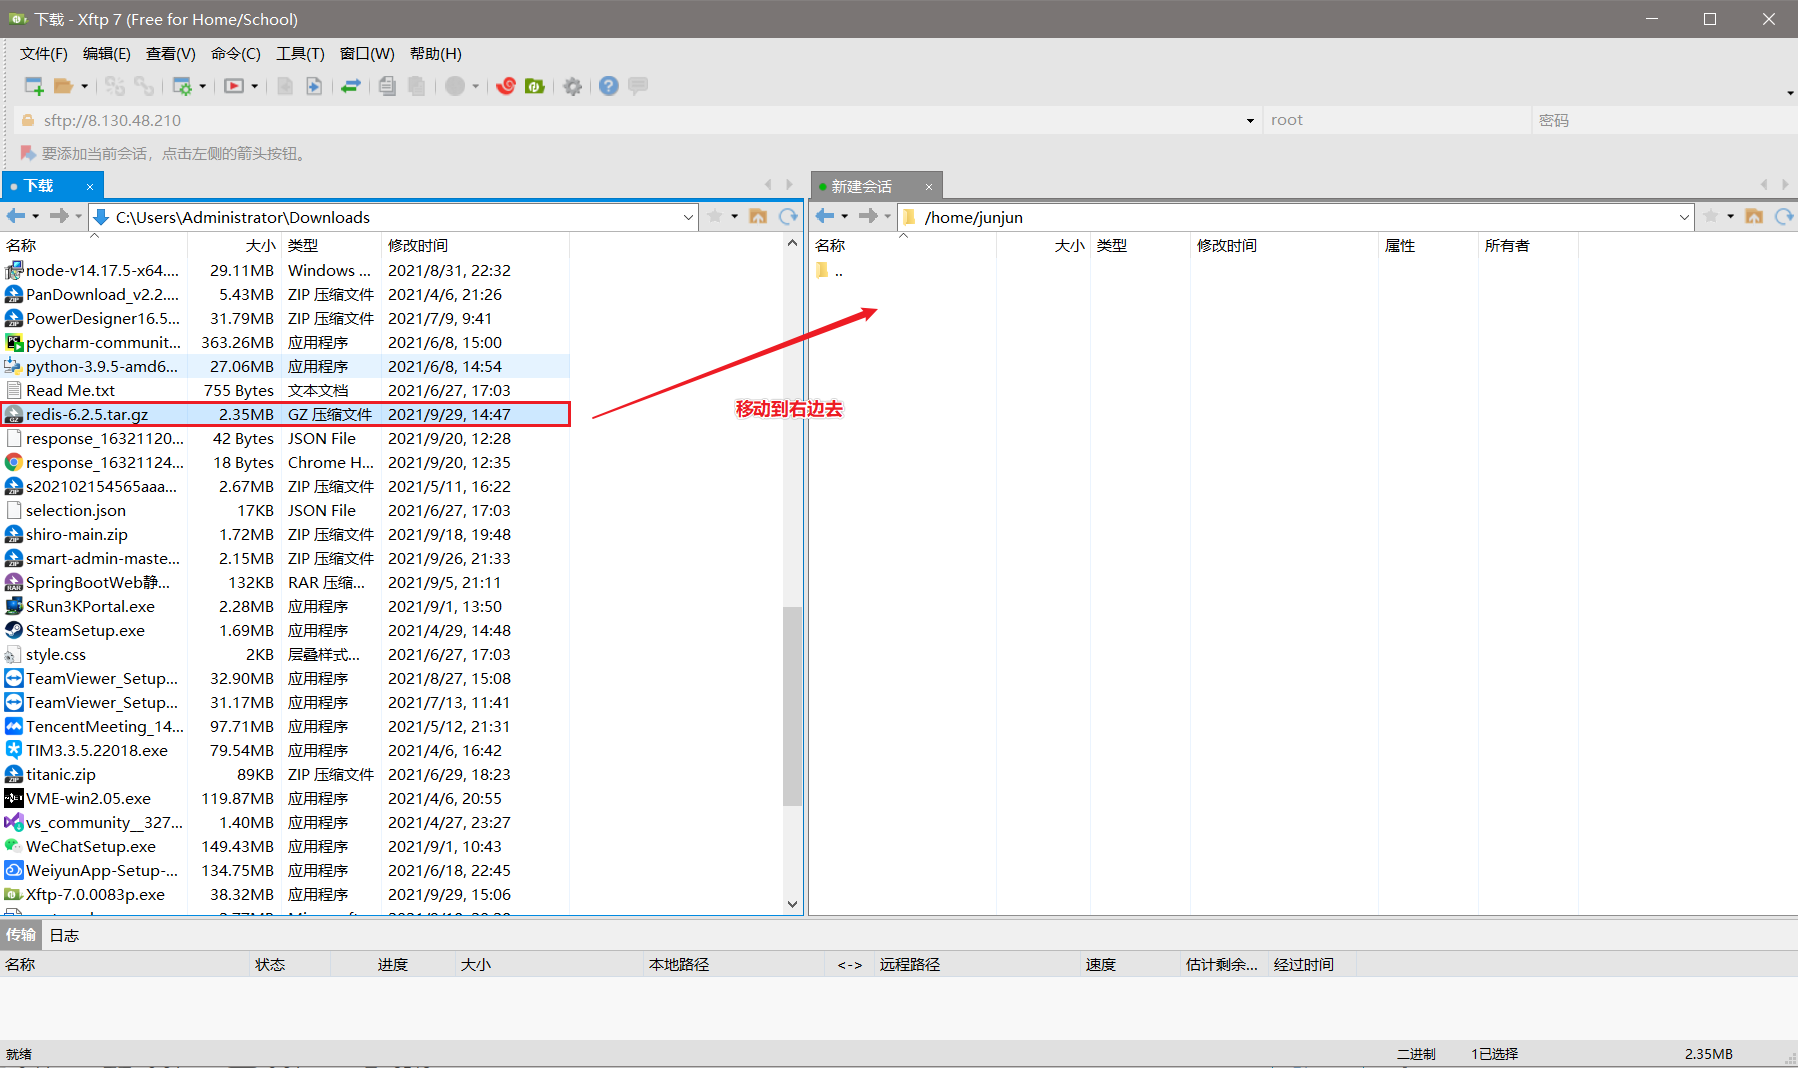This screenshot has width=1798, height=1068.
Task: Sort local files by 大小 column
Action: 234,245
